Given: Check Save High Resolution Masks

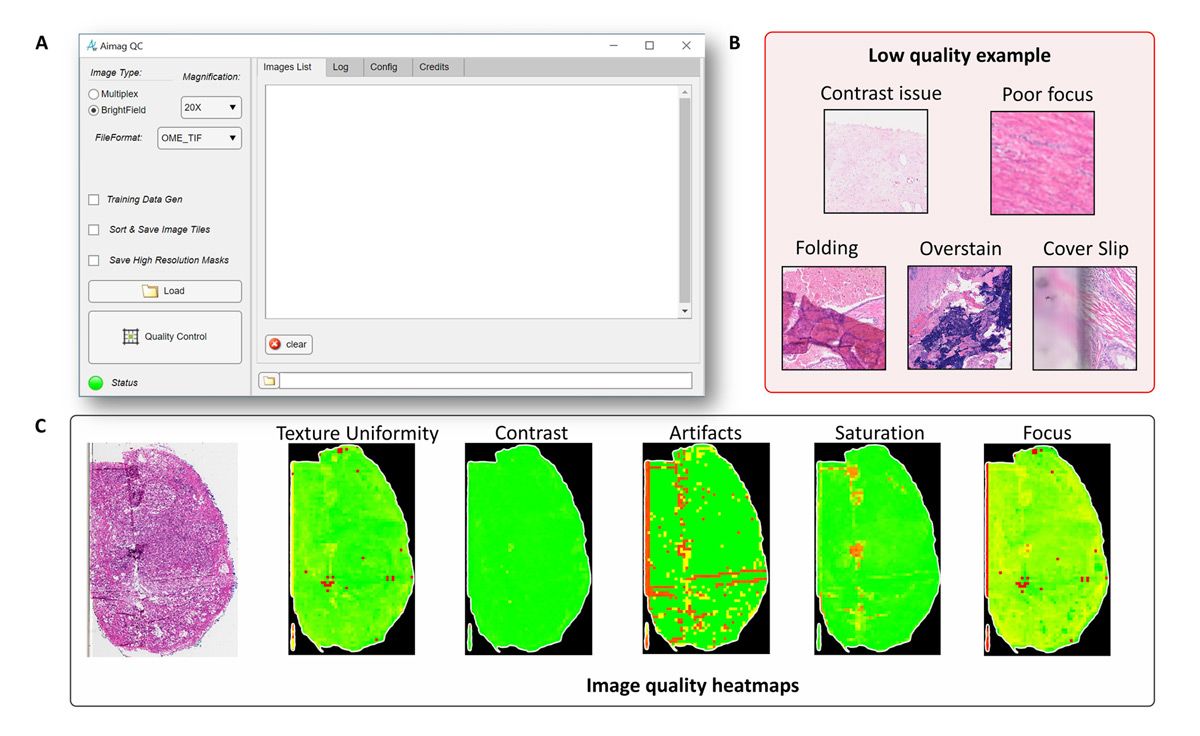Looking at the screenshot, I should 94,260.
